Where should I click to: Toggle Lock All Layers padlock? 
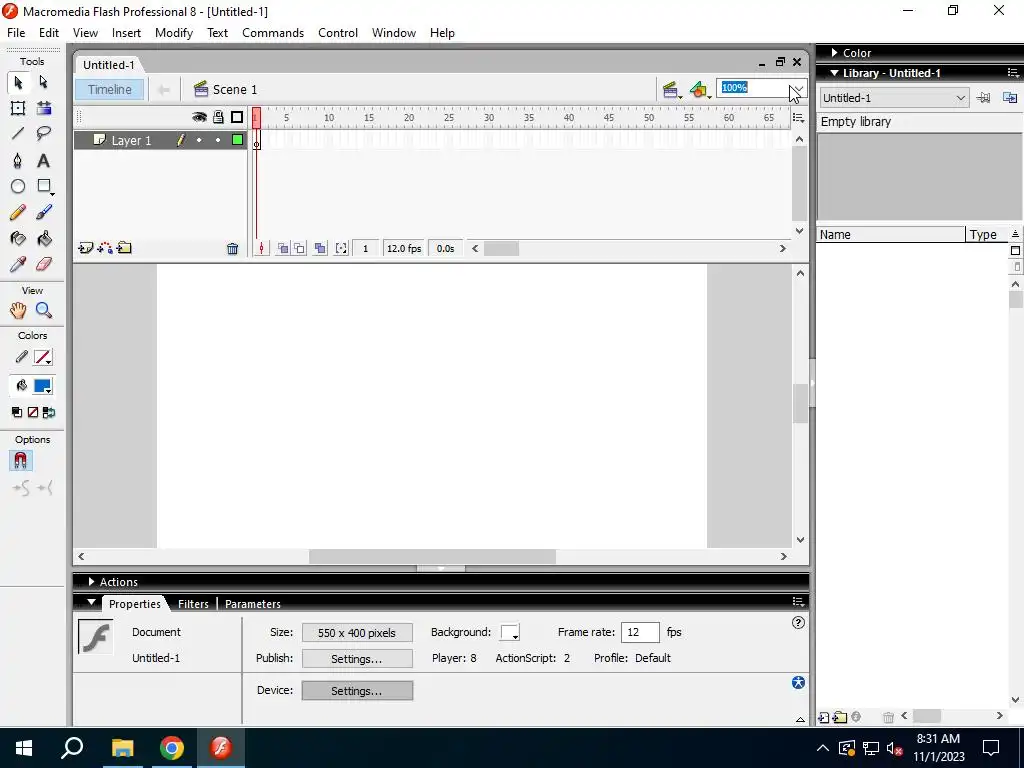point(218,117)
